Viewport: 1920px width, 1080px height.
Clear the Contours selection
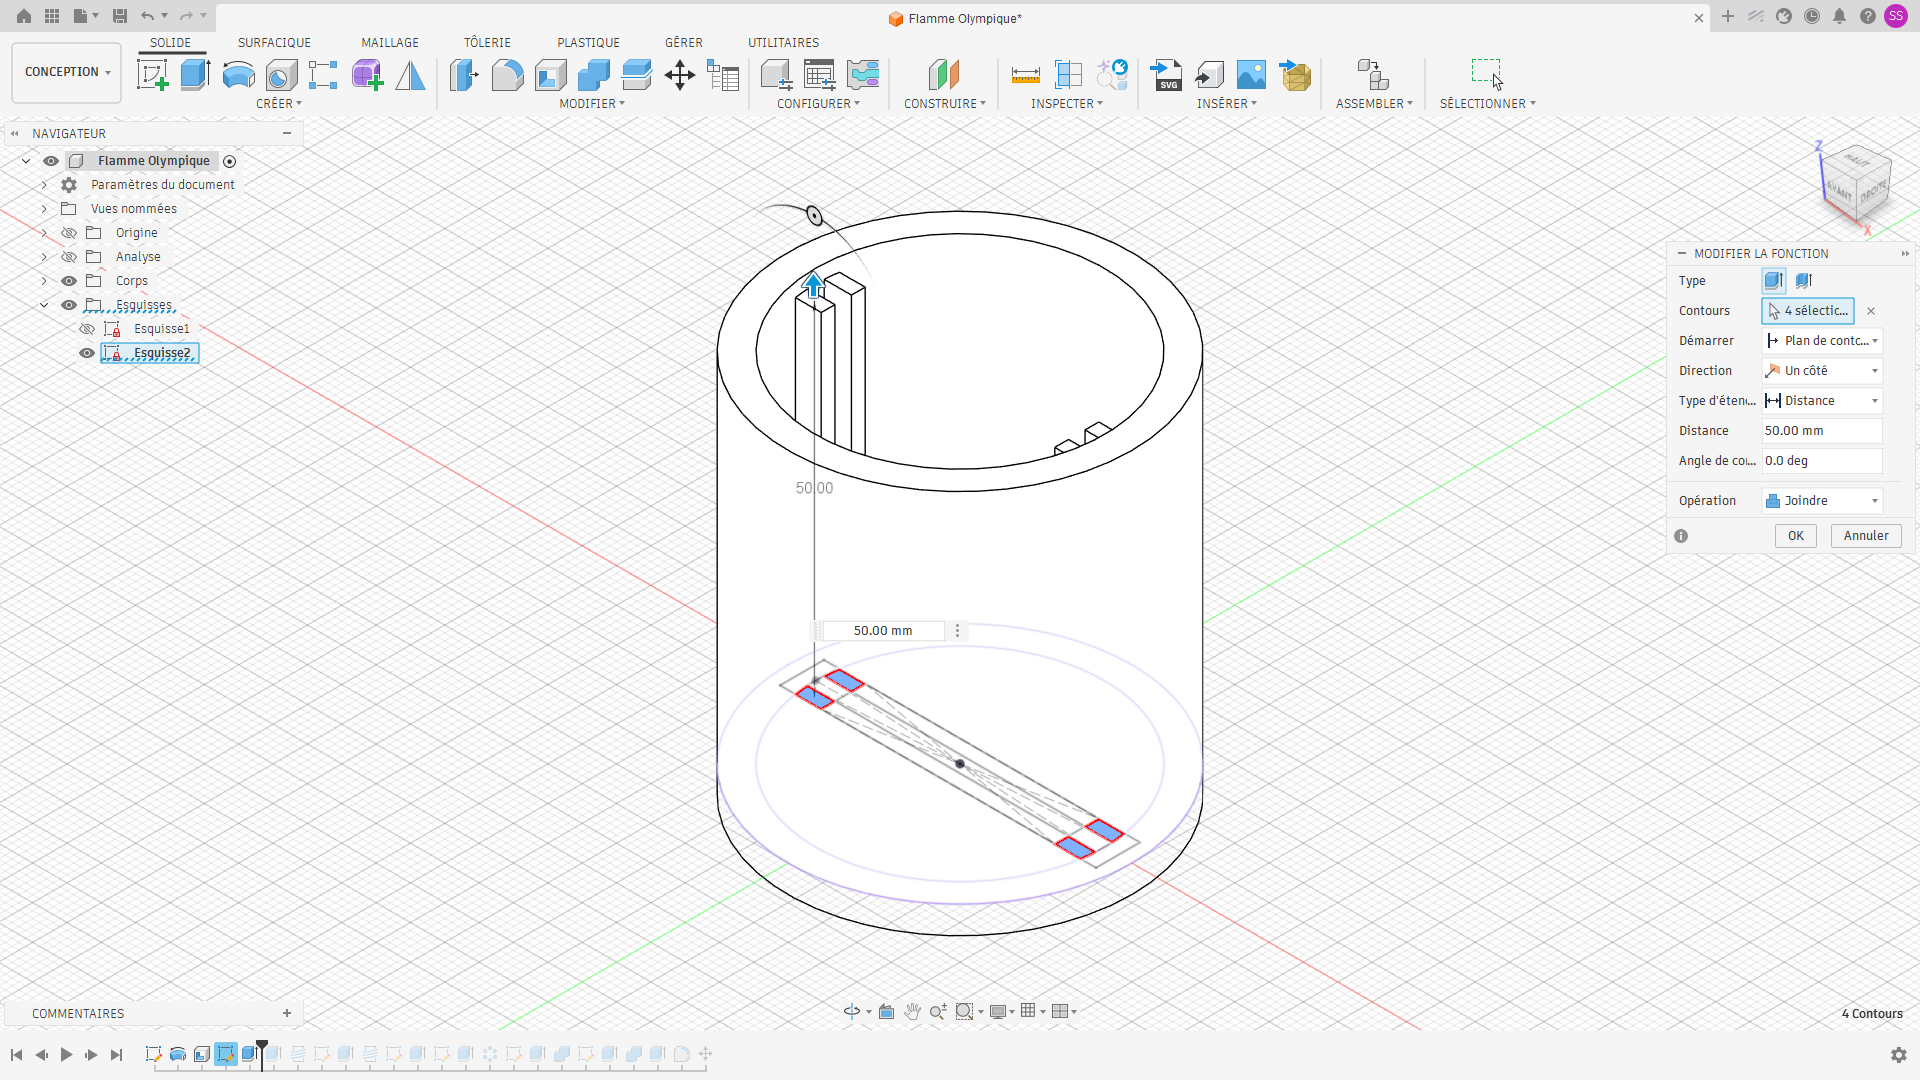click(1871, 311)
